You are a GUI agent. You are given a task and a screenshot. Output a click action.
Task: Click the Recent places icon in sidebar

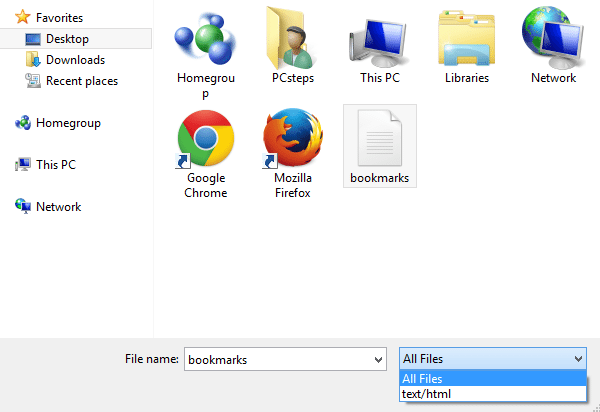click(33, 81)
